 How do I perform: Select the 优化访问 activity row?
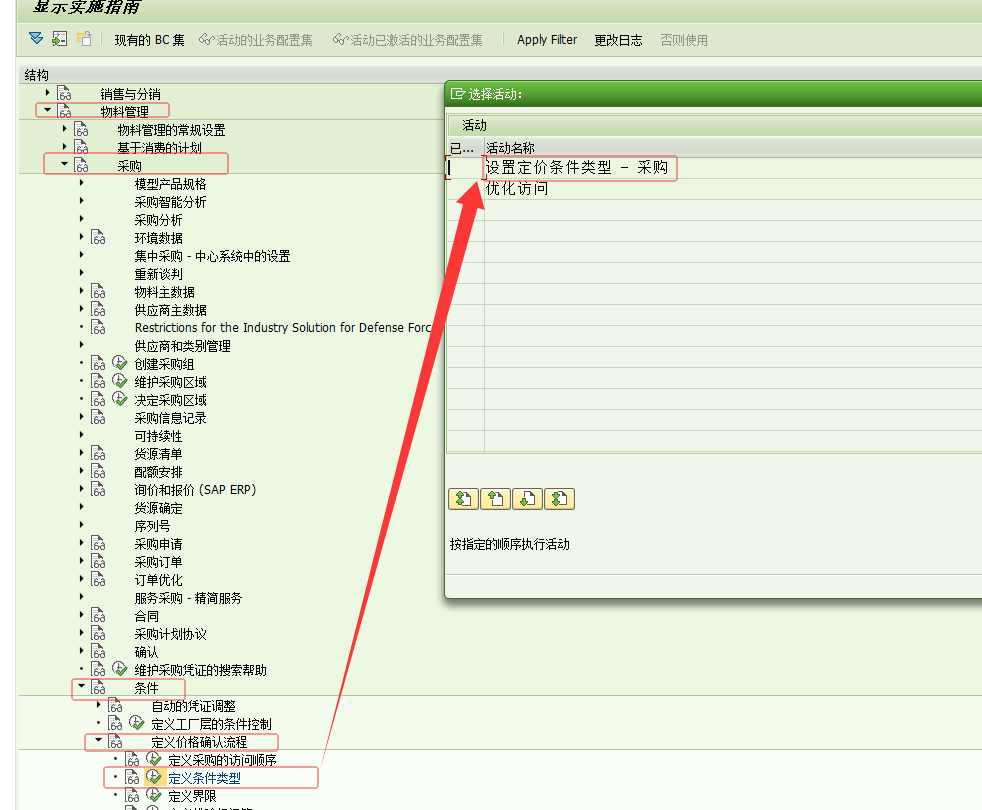[517, 188]
